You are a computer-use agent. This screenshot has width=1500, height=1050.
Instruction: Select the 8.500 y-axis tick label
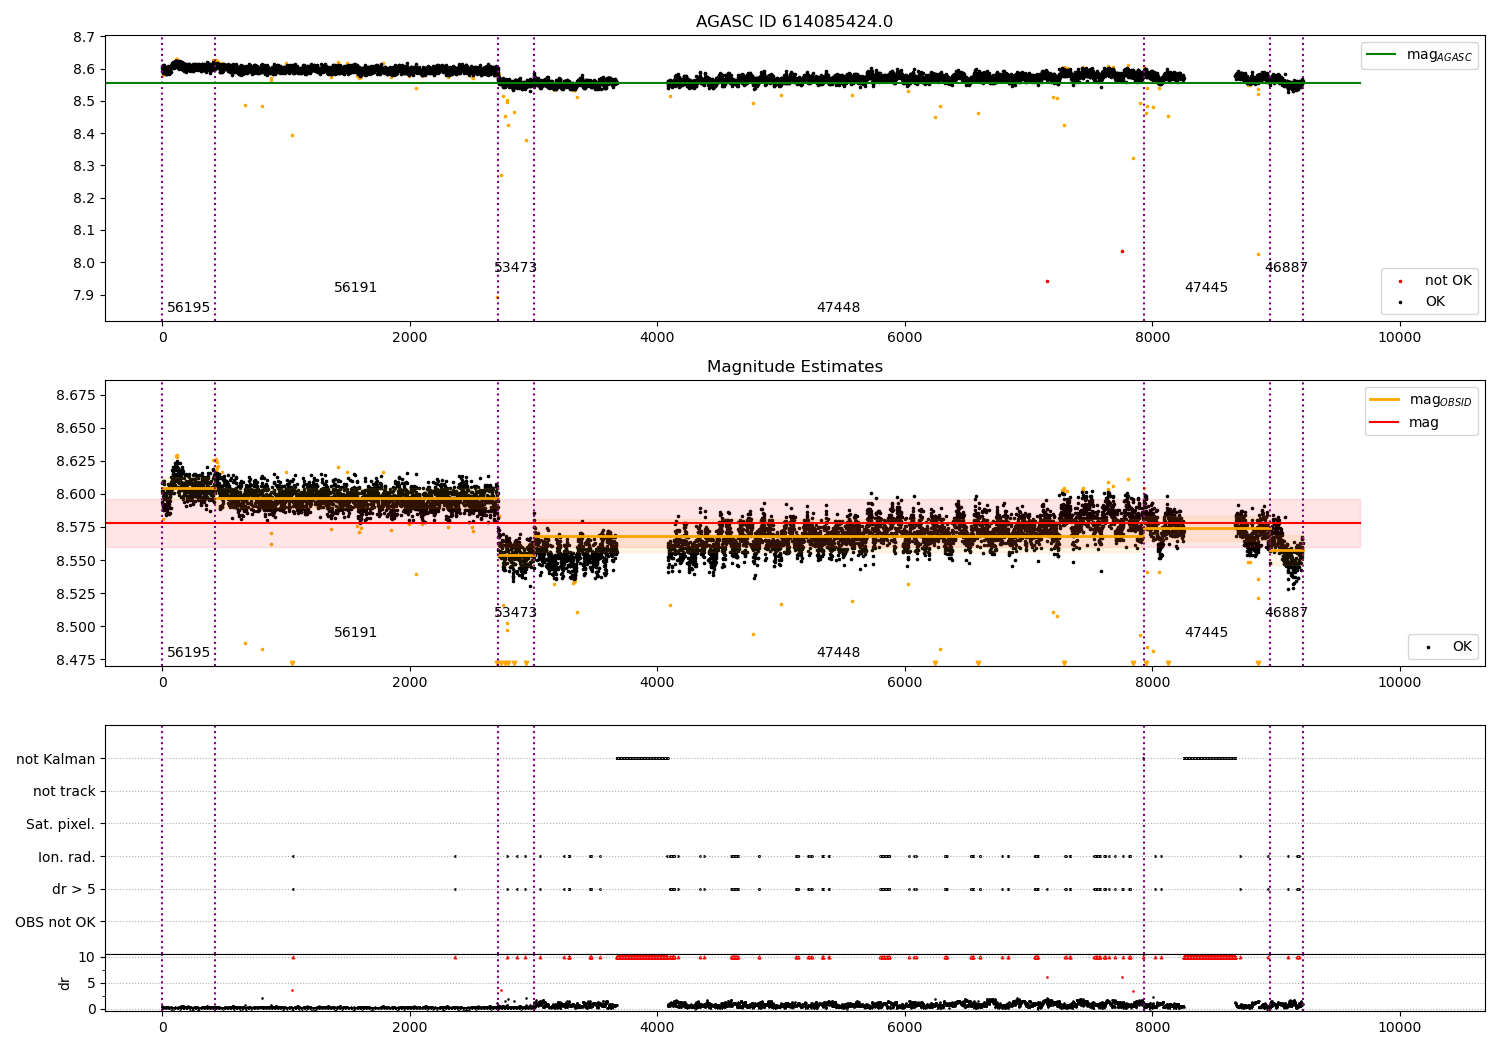tap(76, 627)
